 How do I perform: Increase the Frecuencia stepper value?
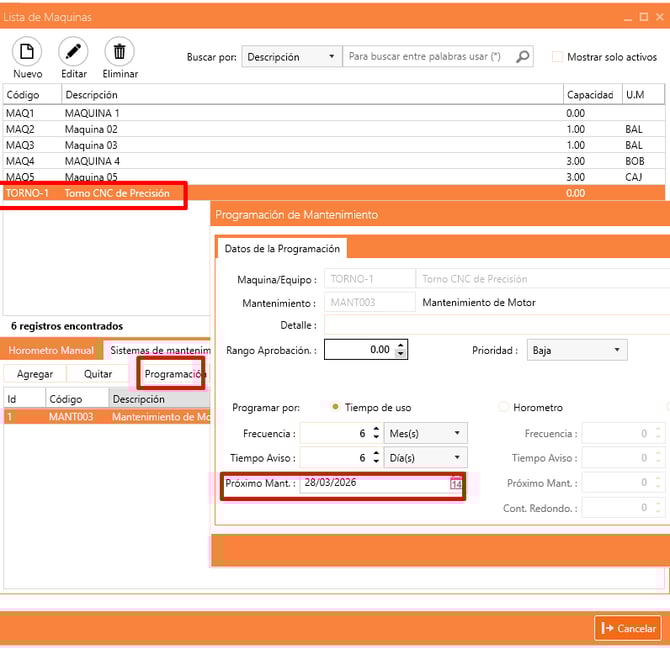tap(376, 430)
